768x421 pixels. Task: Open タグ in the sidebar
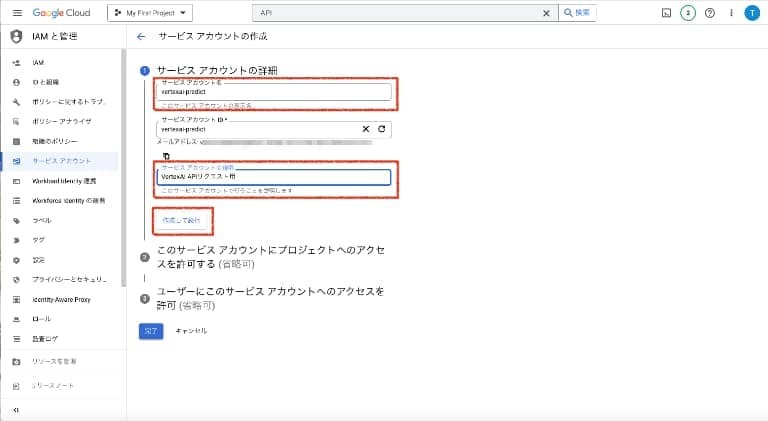click(61, 240)
